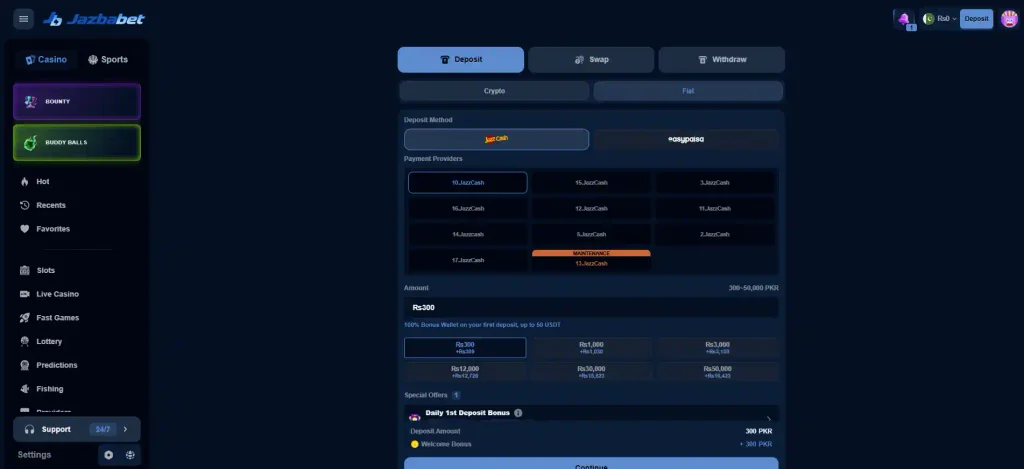Switch to the Deposit tab
The height and width of the screenshot is (469, 1024).
(x=460, y=59)
